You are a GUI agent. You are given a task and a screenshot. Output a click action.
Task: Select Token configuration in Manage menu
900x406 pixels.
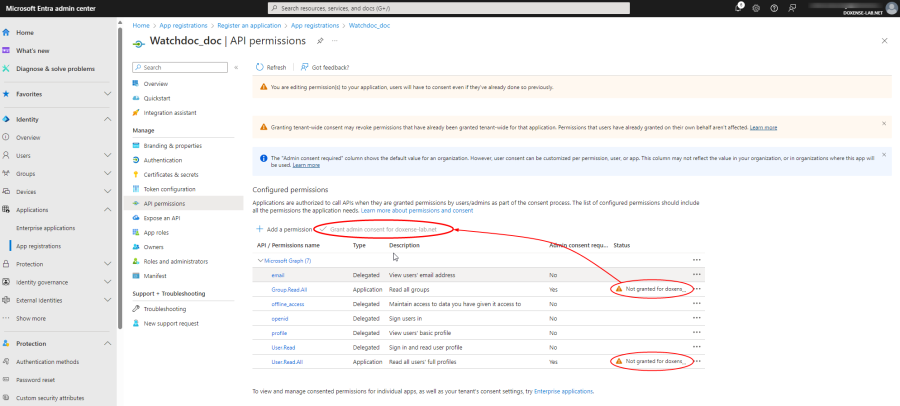(170, 189)
